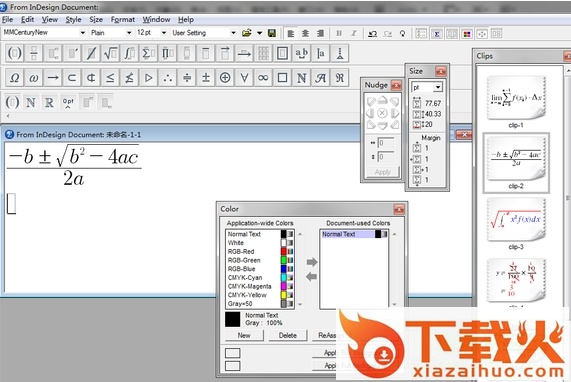This screenshot has height=382, width=571.
Task: Insert the infinity symbol
Action: [x=263, y=78]
